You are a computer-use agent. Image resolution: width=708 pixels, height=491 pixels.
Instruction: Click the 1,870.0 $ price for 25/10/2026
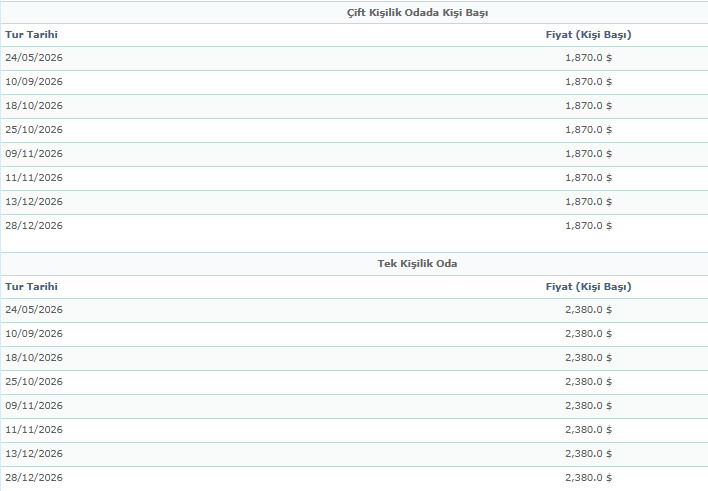(x=588, y=130)
